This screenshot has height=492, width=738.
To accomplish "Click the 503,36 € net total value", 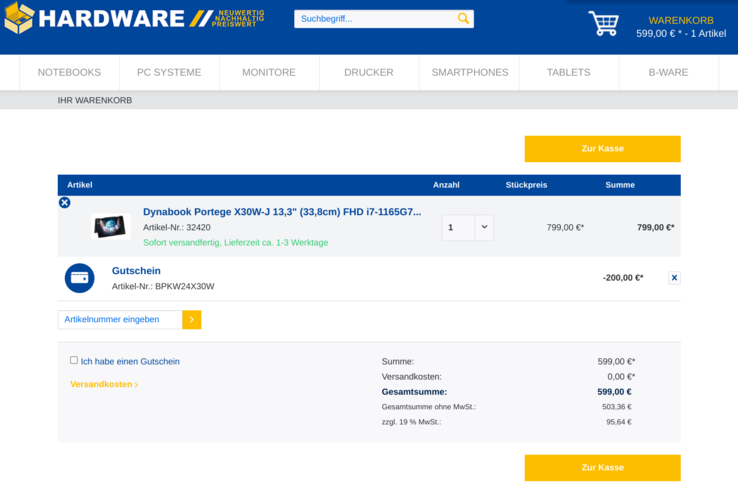I will [617, 407].
